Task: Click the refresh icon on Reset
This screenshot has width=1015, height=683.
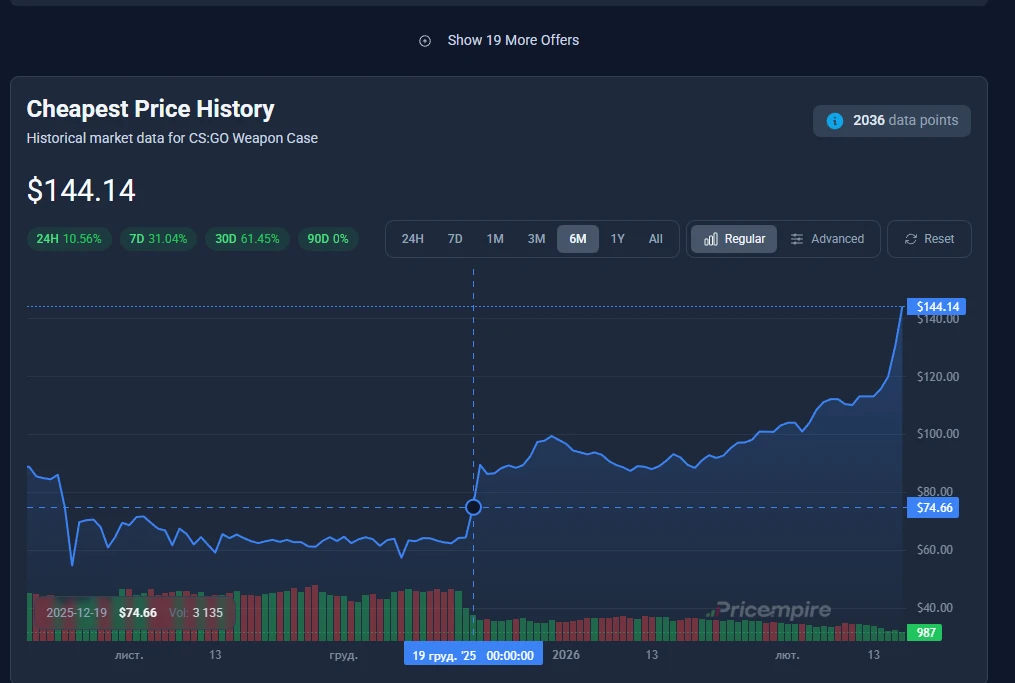Action: pos(911,239)
